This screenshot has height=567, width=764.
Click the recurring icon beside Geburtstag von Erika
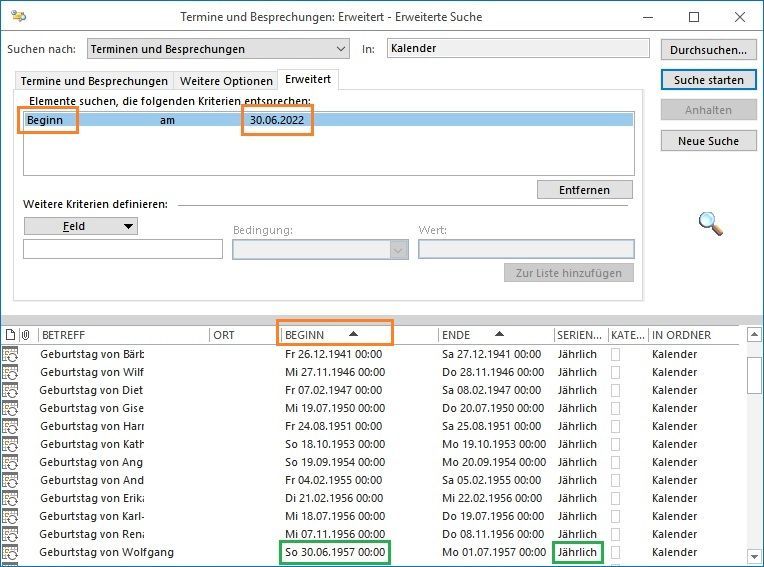(10, 498)
